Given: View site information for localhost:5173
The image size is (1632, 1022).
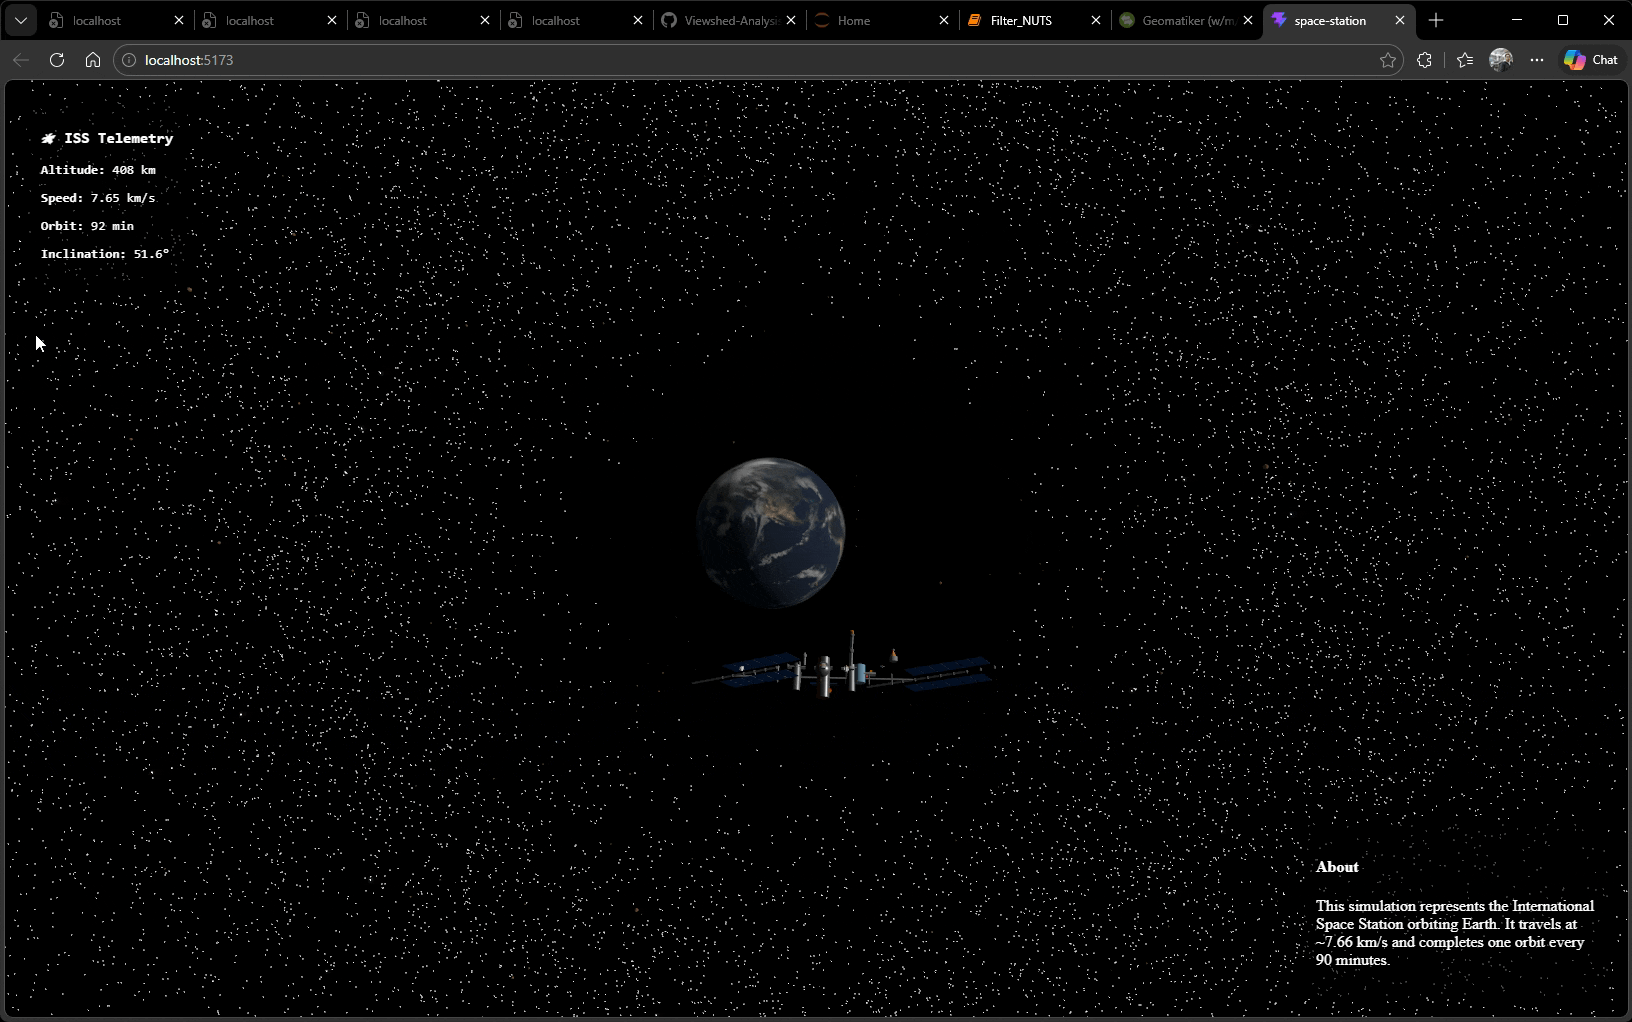Looking at the screenshot, I should coord(128,60).
